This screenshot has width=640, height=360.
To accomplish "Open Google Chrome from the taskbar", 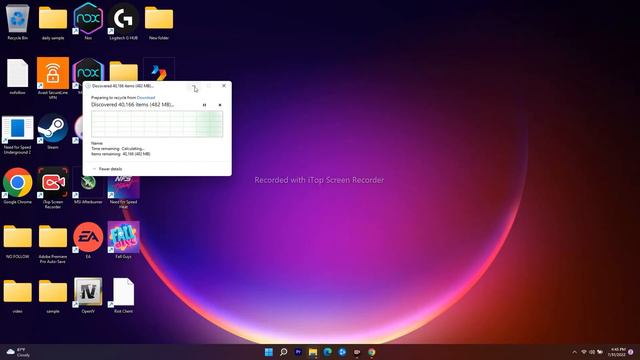I will (x=371, y=352).
